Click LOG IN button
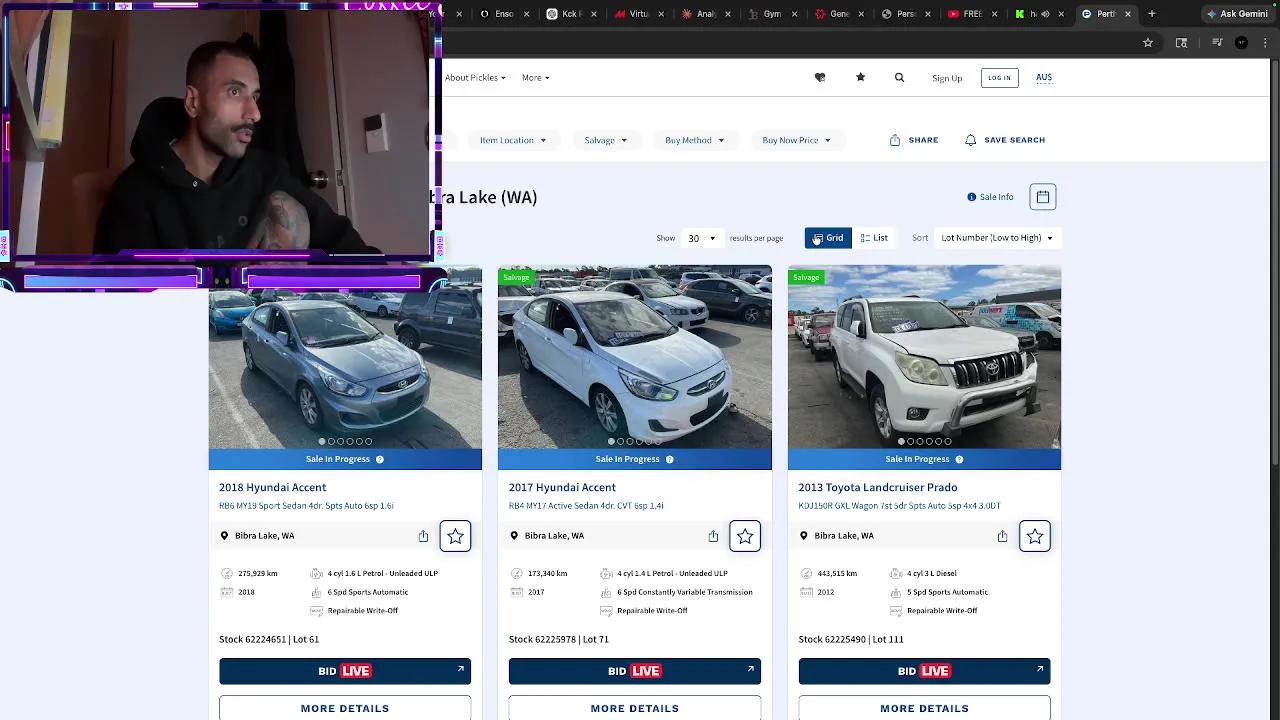The width and height of the screenshot is (1280, 720). point(999,77)
